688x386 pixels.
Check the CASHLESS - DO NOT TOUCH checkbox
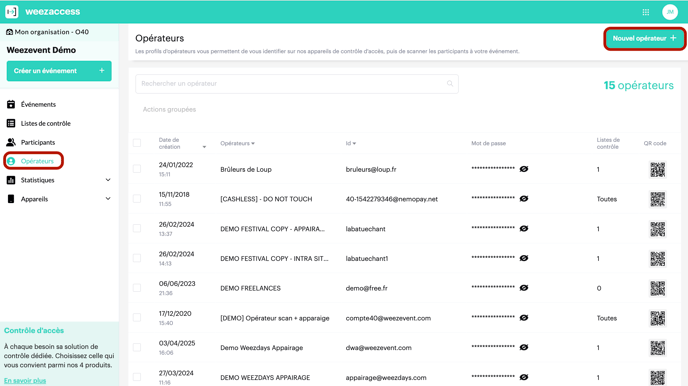point(137,199)
